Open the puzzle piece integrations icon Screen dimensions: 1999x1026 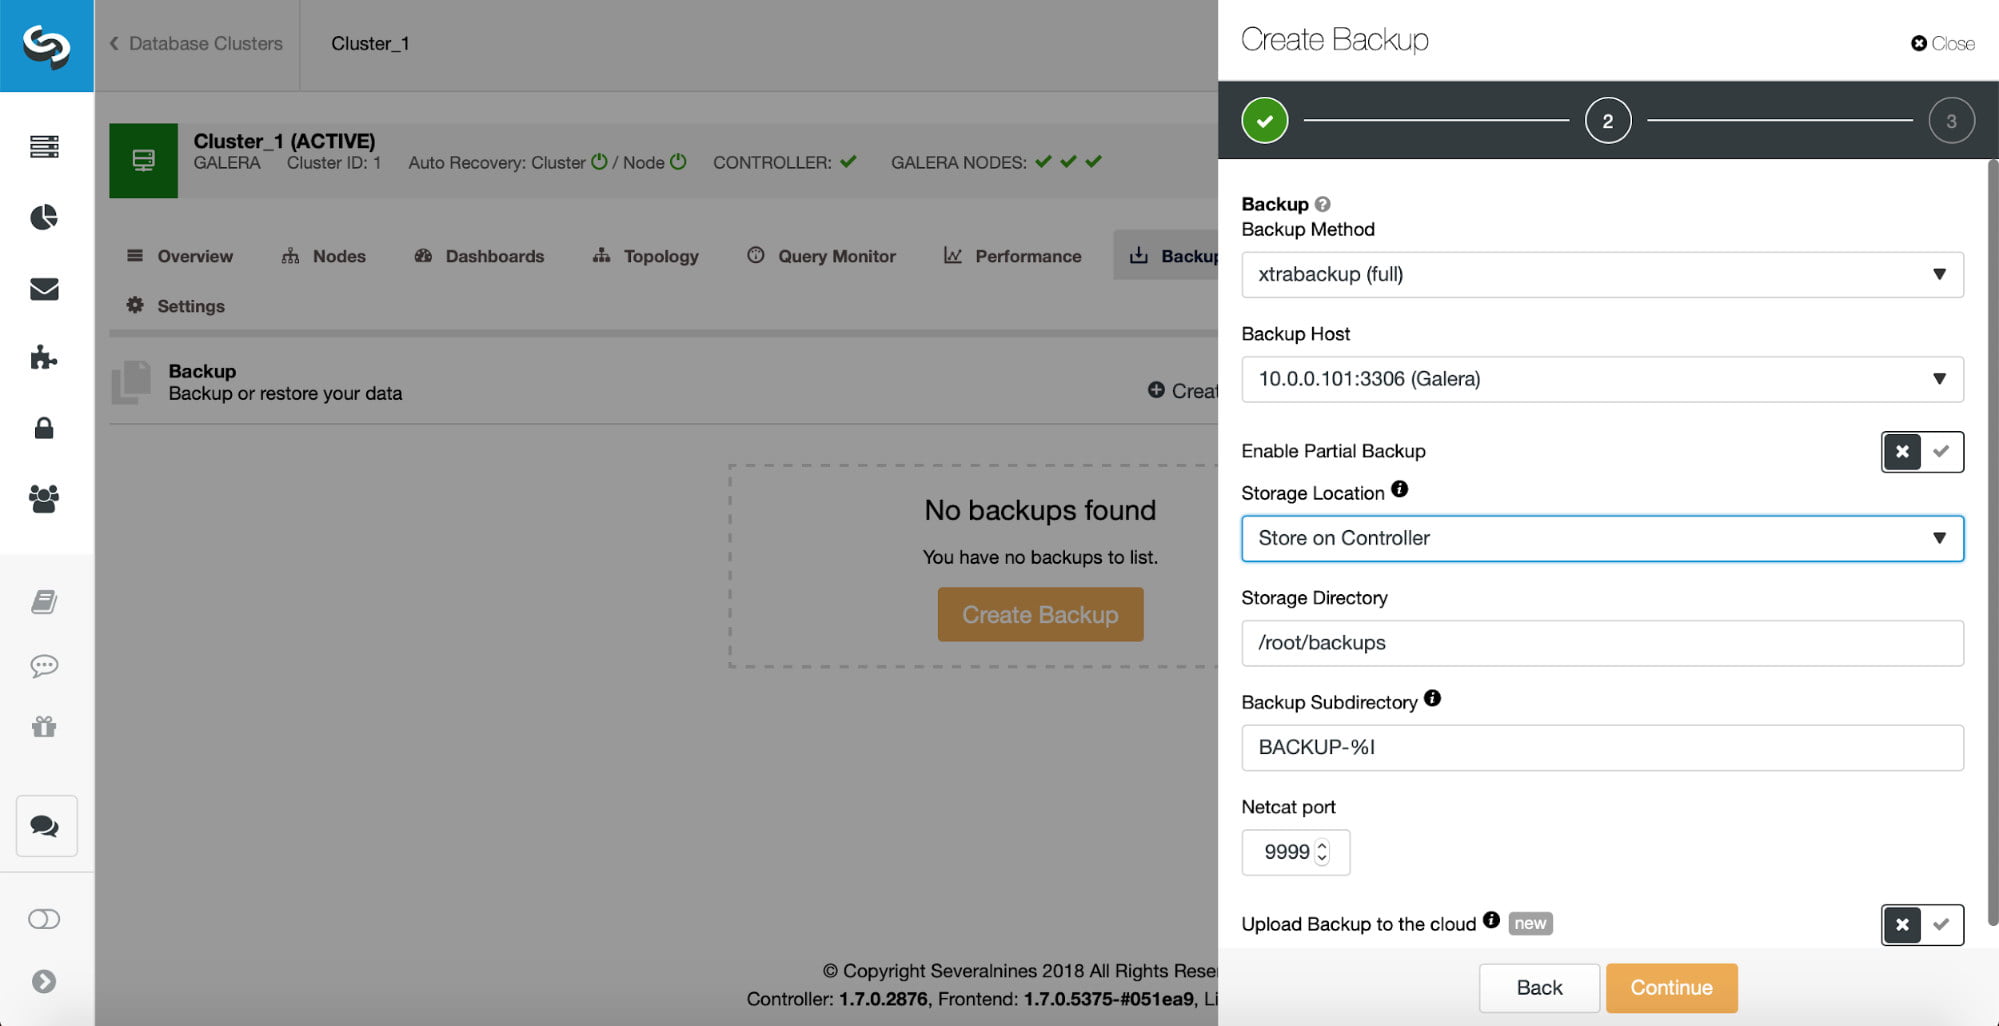[x=44, y=358]
